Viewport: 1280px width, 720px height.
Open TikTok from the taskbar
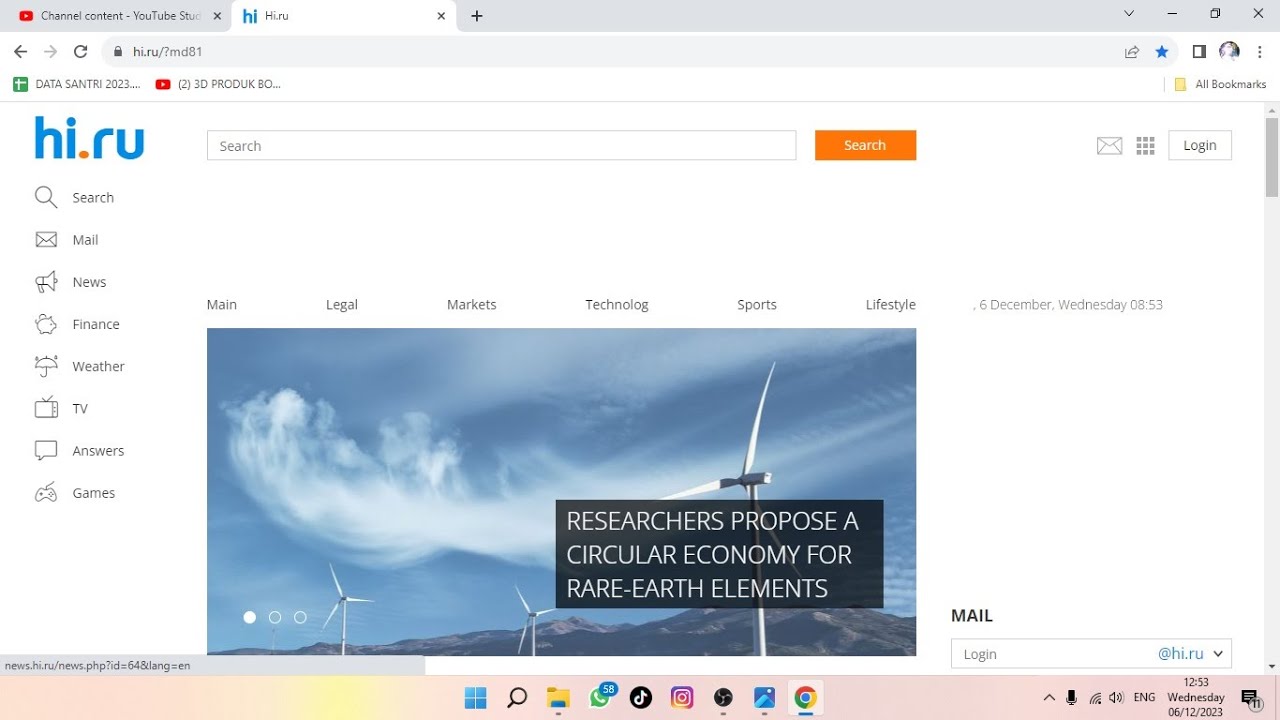(641, 698)
